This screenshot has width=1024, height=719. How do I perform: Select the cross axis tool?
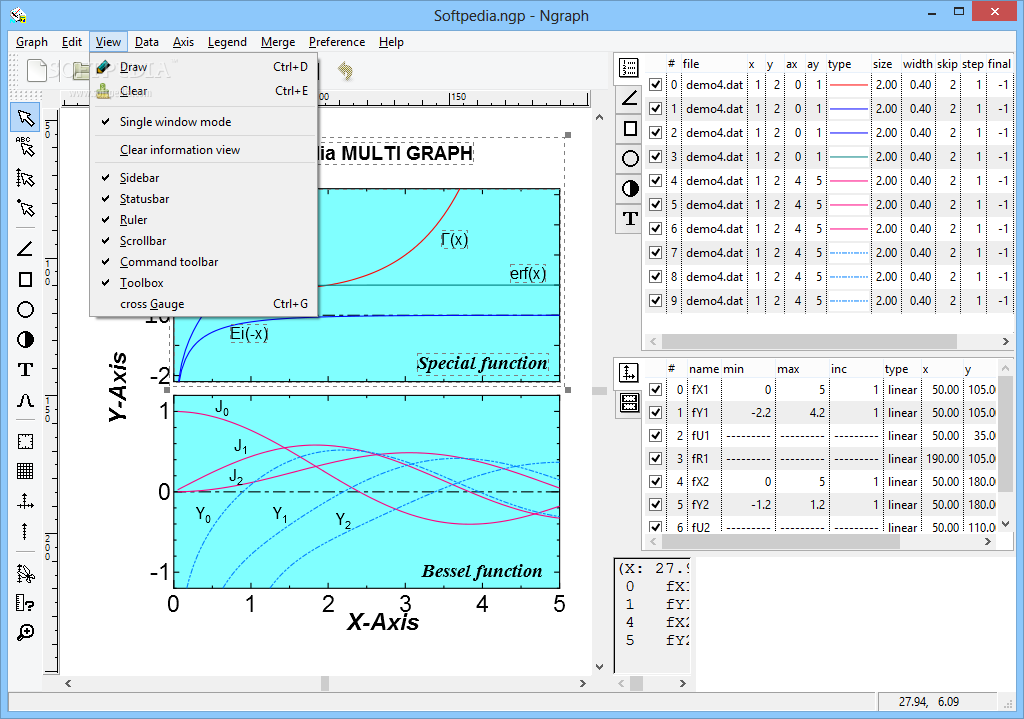coord(25,502)
